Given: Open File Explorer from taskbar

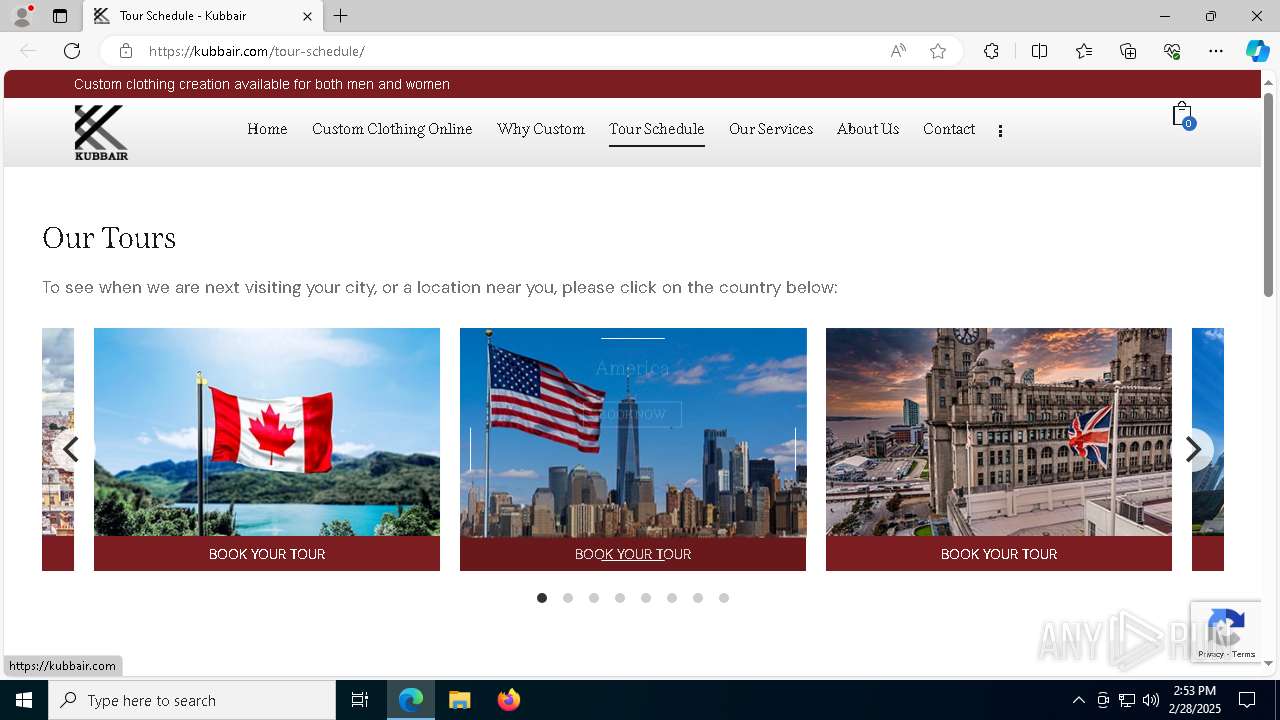Looking at the screenshot, I should 460,700.
